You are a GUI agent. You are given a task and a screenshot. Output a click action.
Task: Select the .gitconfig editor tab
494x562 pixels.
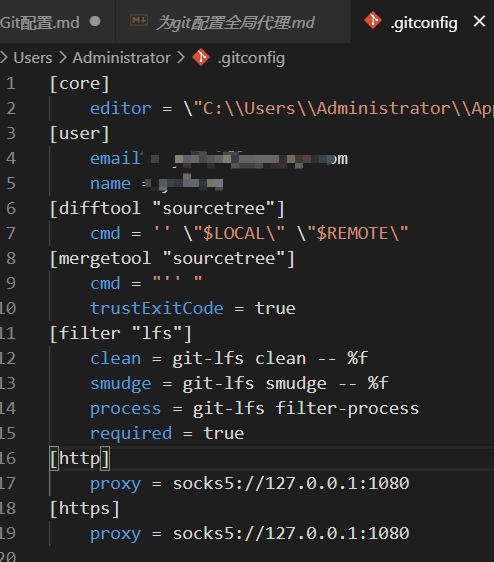pyautogui.click(x=422, y=22)
